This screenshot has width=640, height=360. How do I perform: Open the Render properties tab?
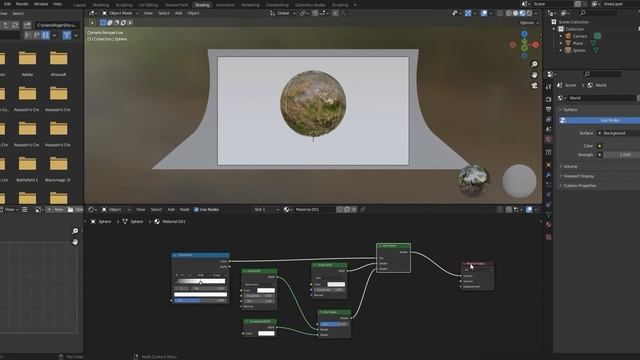click(x=549, y=99)
